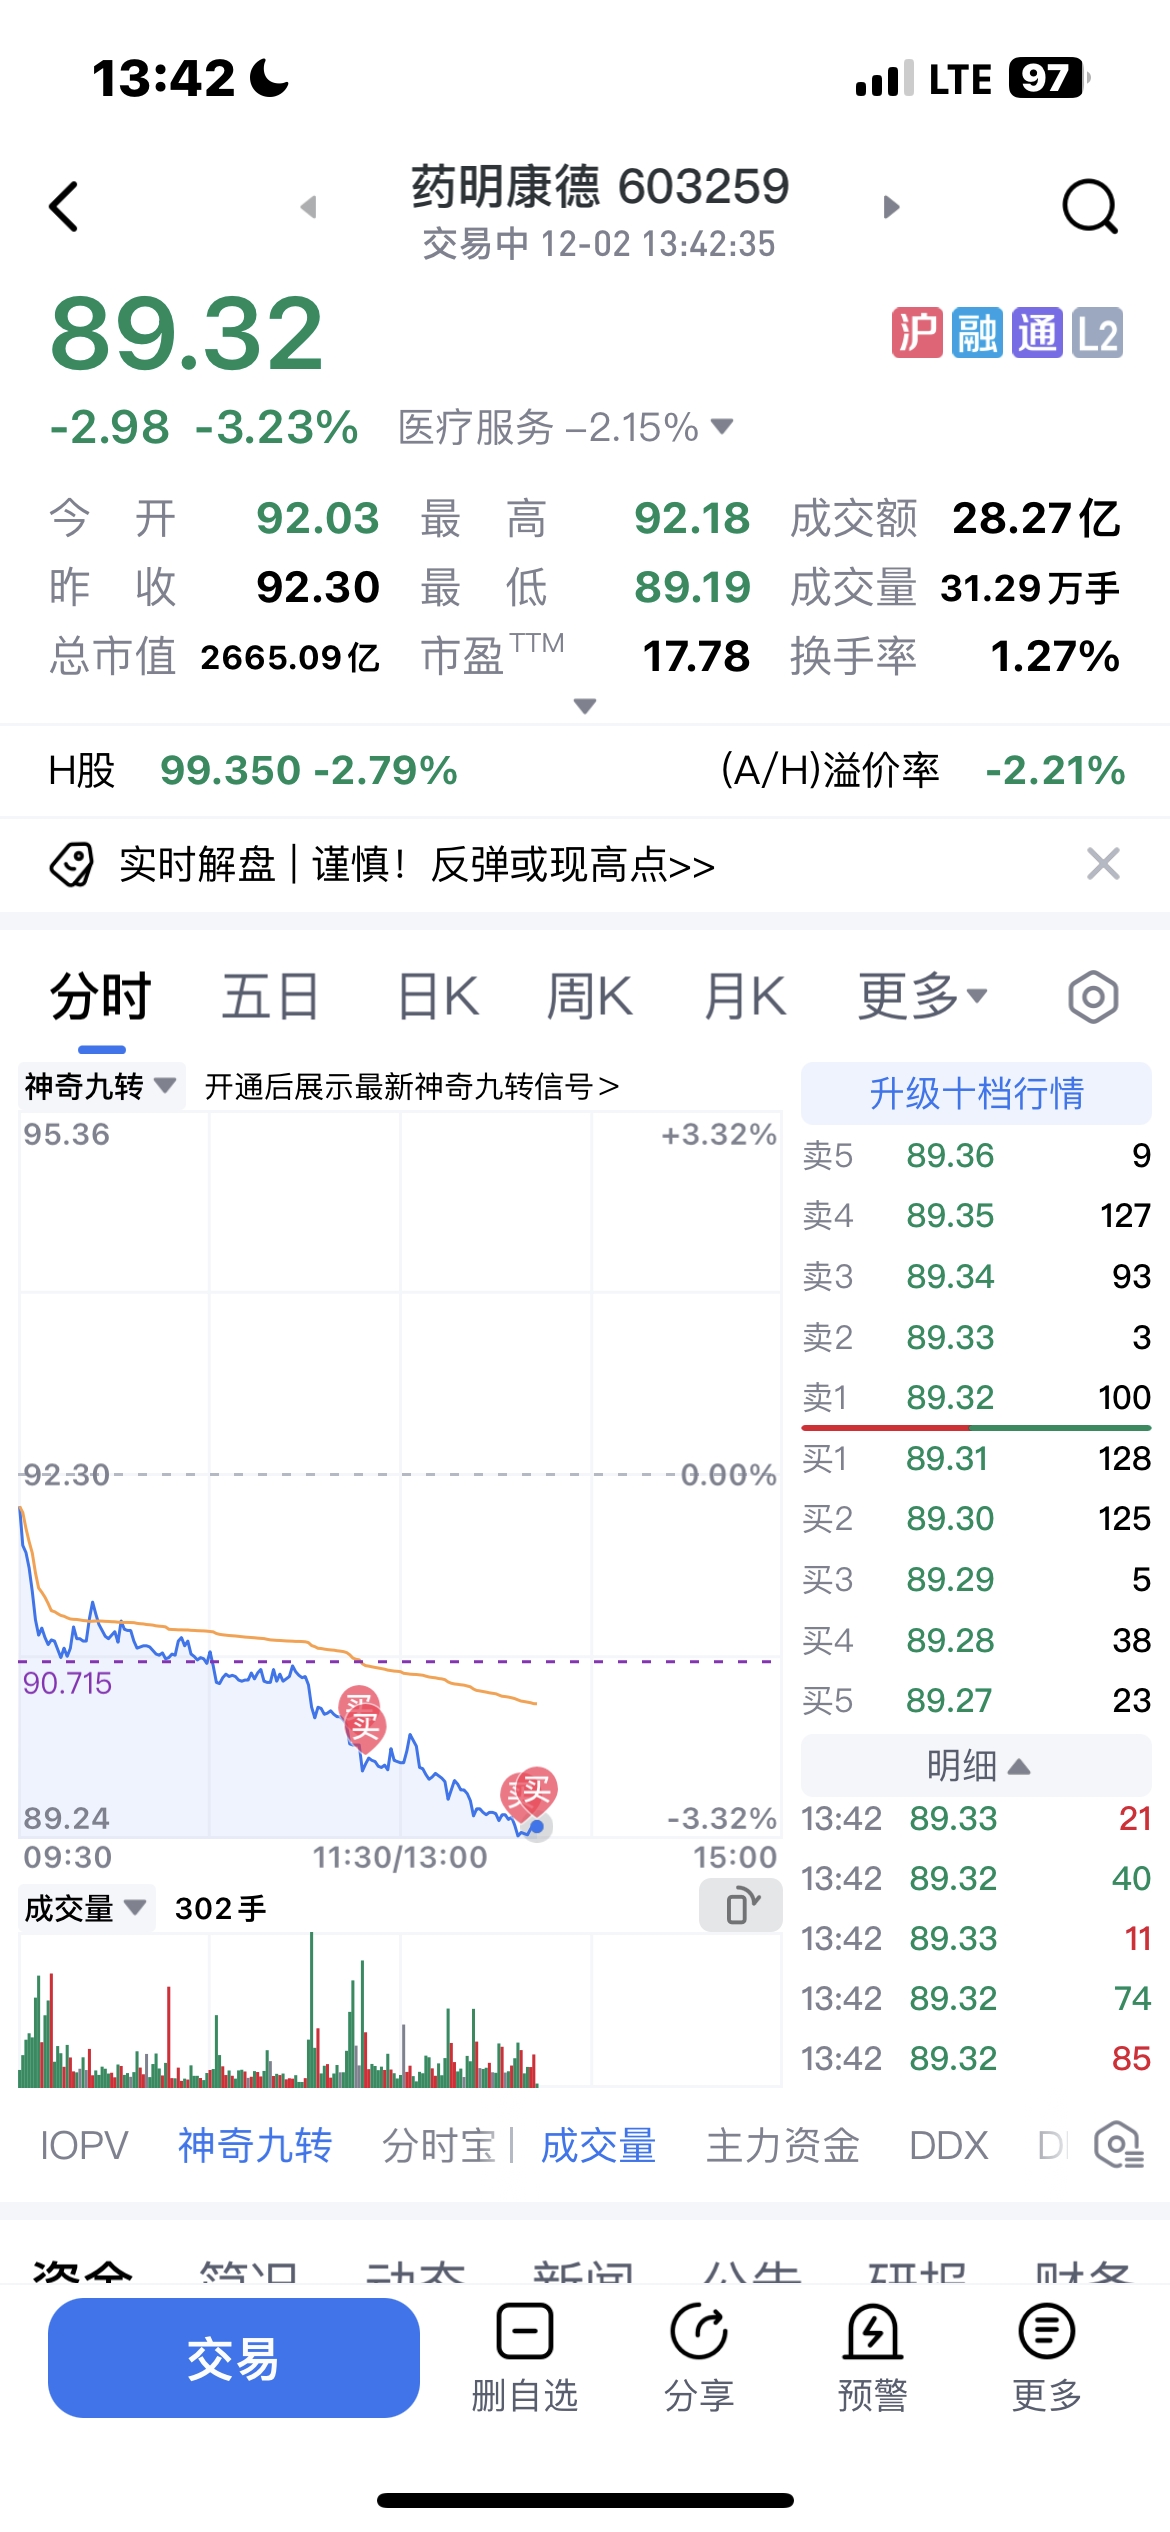Screen dimensions: 1170x2532
Task: Tap the L2 level badge
Action: [1097, 333]
